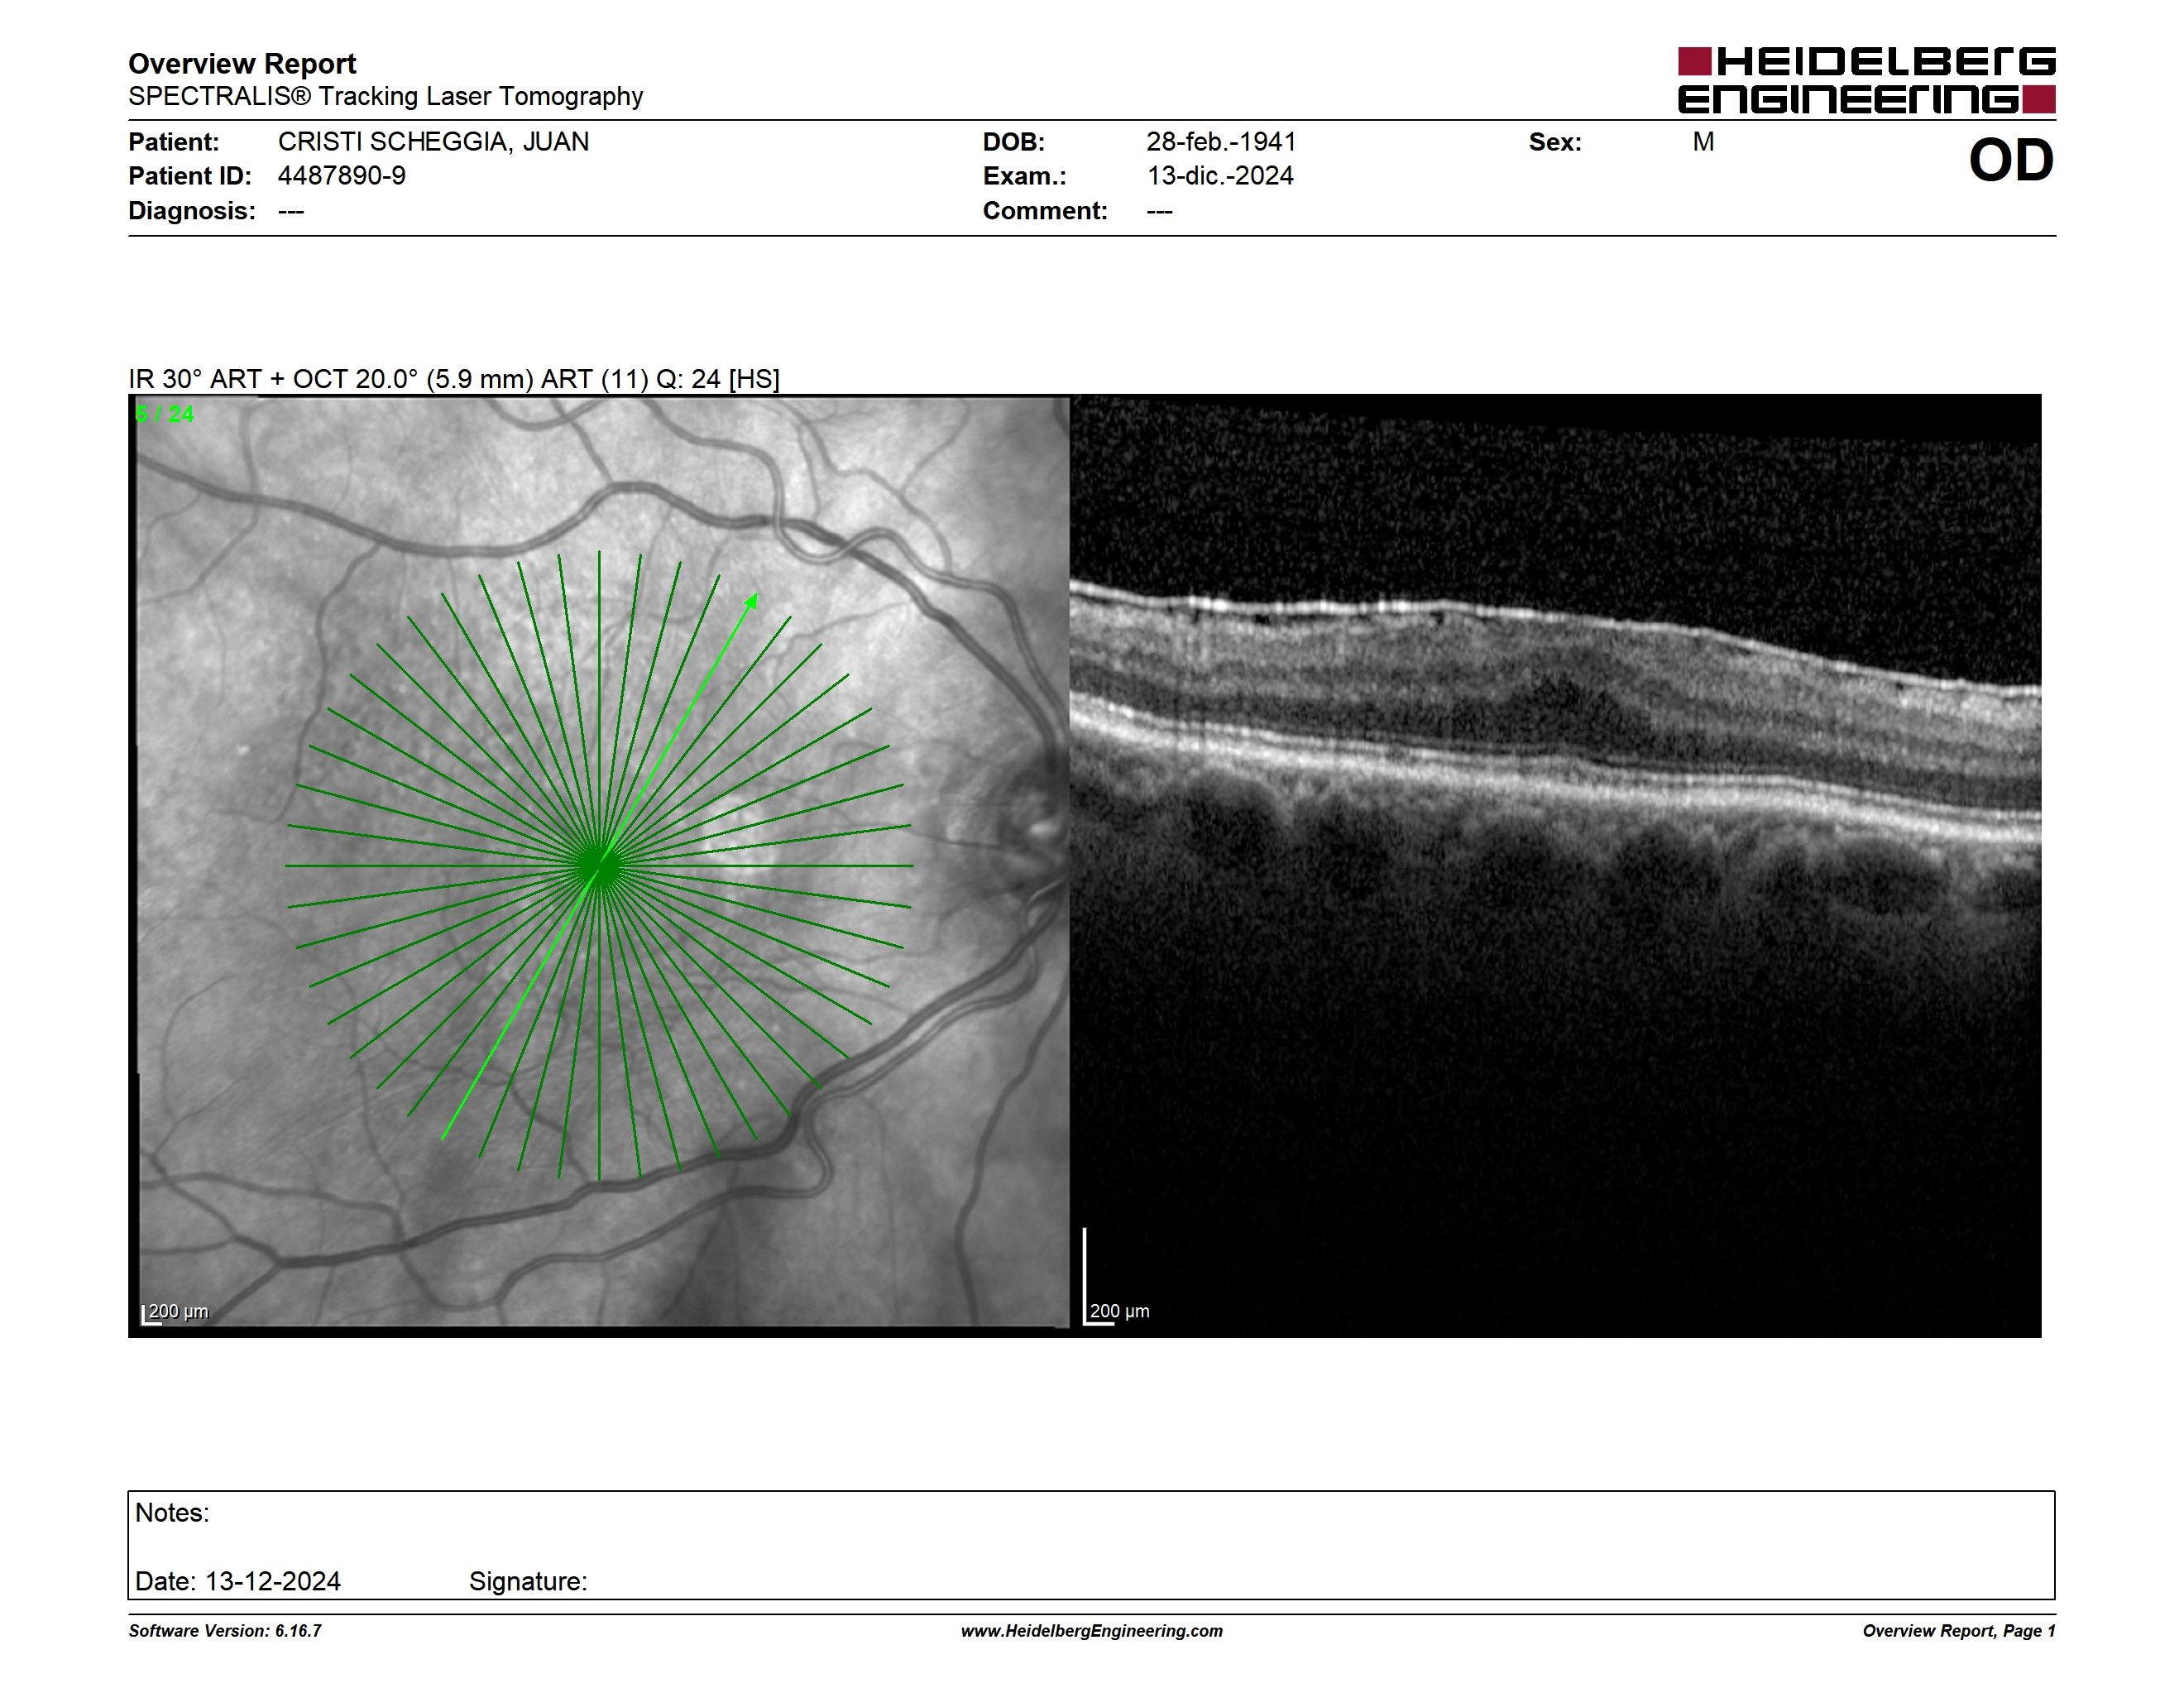Click 'Overview Report, Page 1' footer text
This screenshot has height=1688, width=2184.
coord(1959,1631)
